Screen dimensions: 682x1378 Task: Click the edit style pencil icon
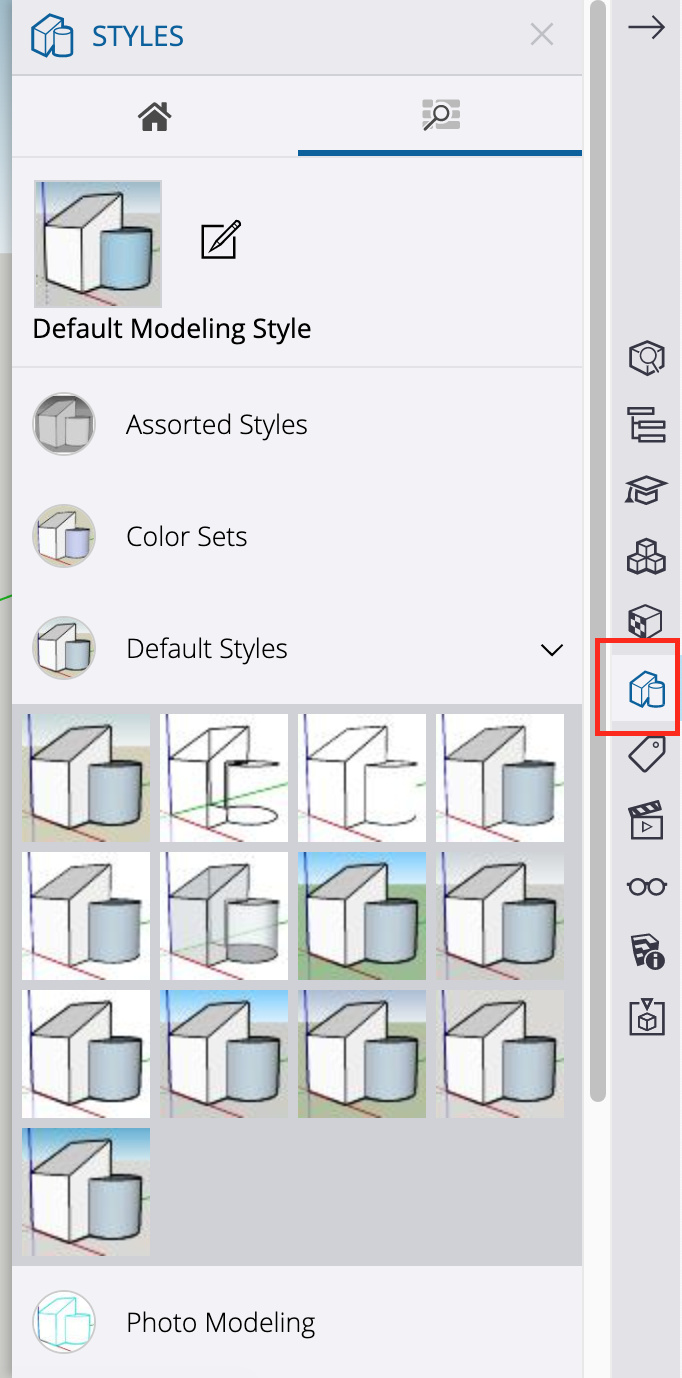click(221, 241)
